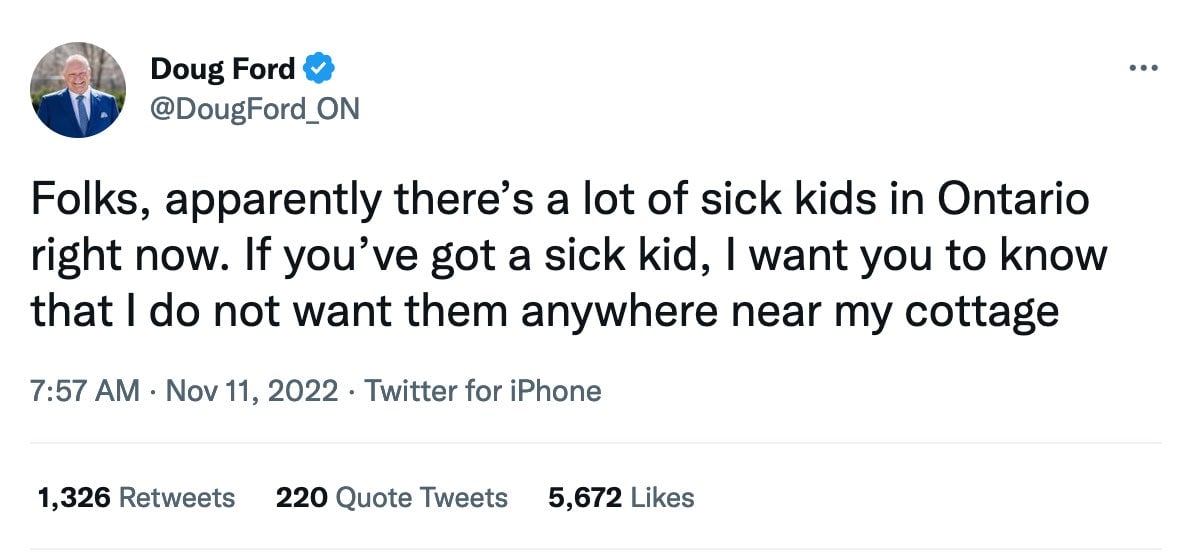The image size is (1194, 552).
Task: Open the three-dot more options menu
Action: 1142,69
